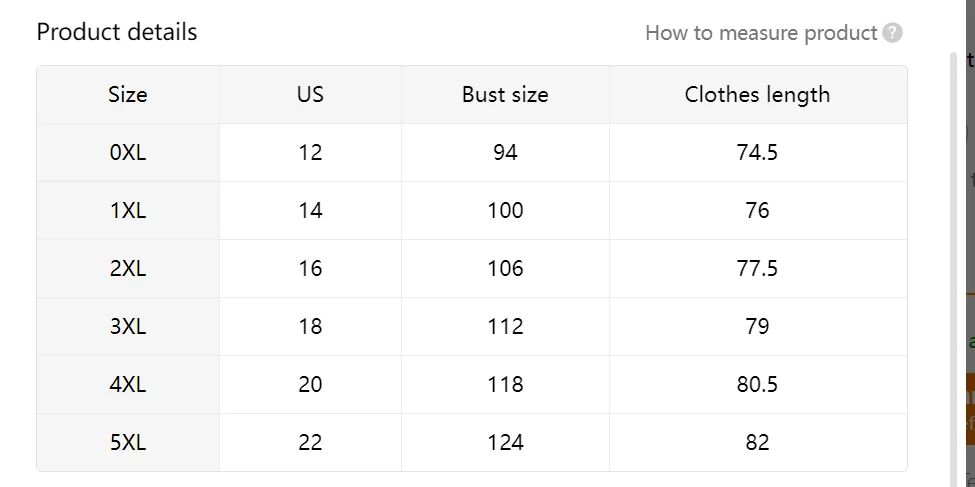Click the US size 18 cell
The image size is (975, 487).
310,327
